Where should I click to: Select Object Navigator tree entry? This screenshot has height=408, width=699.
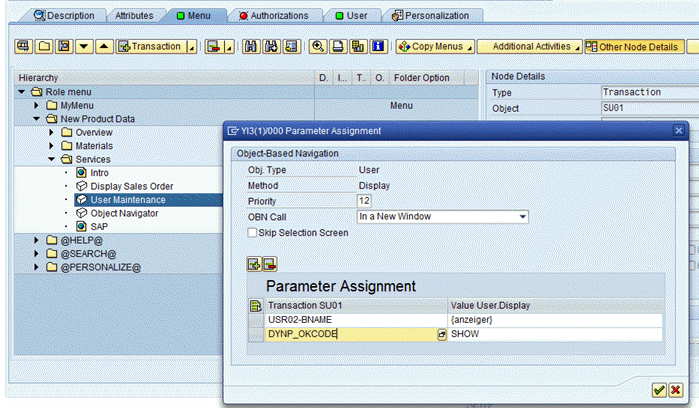pos(124,213)
